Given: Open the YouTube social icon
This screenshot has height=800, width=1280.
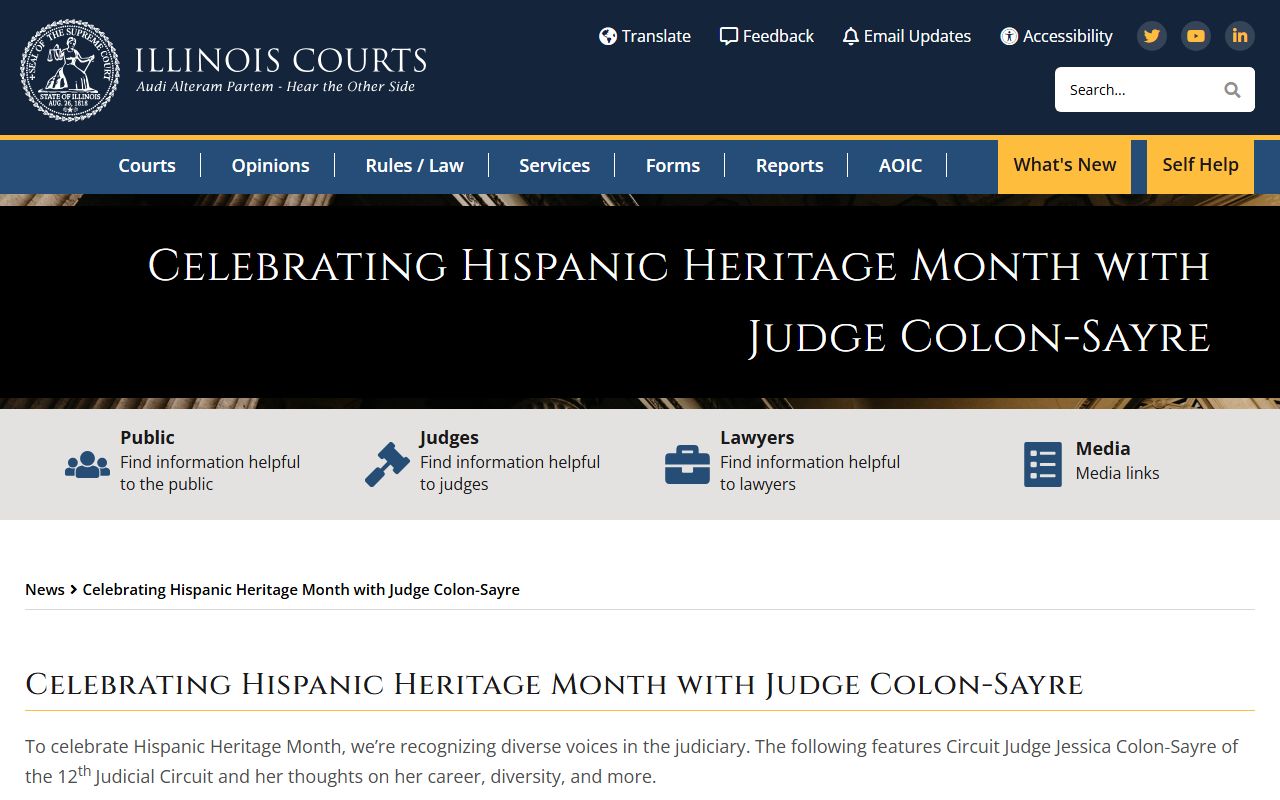Looking at the screenshot, I should [1196, 36].
